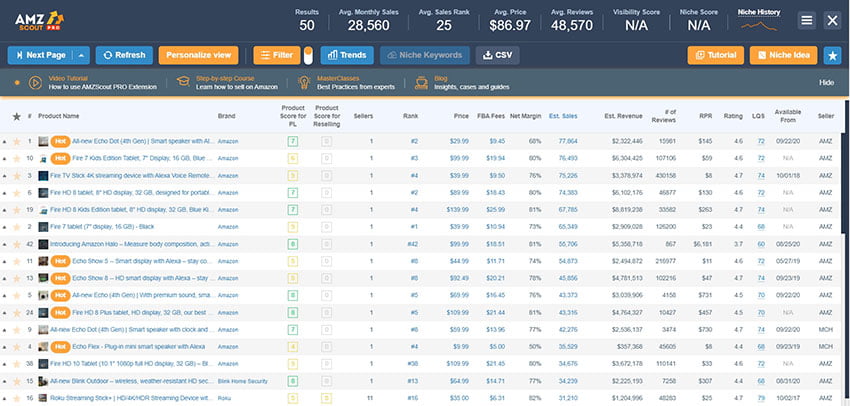The width and height of the screenshot is (850, 406).
Task: Open the hamburger menu icon
Action: [x=807, y=21]
